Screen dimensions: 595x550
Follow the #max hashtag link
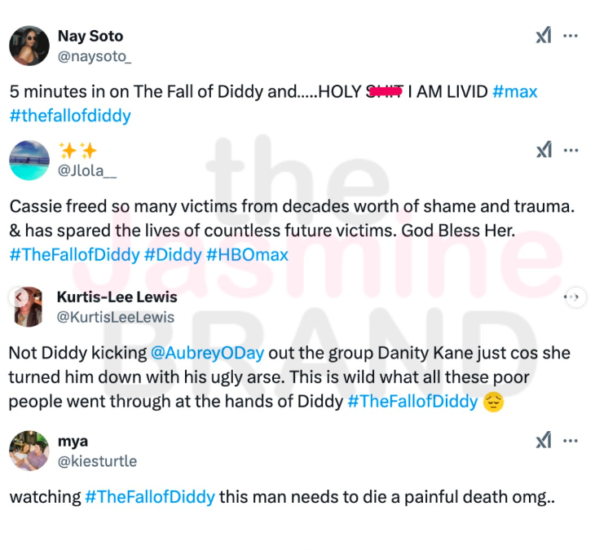515,92
